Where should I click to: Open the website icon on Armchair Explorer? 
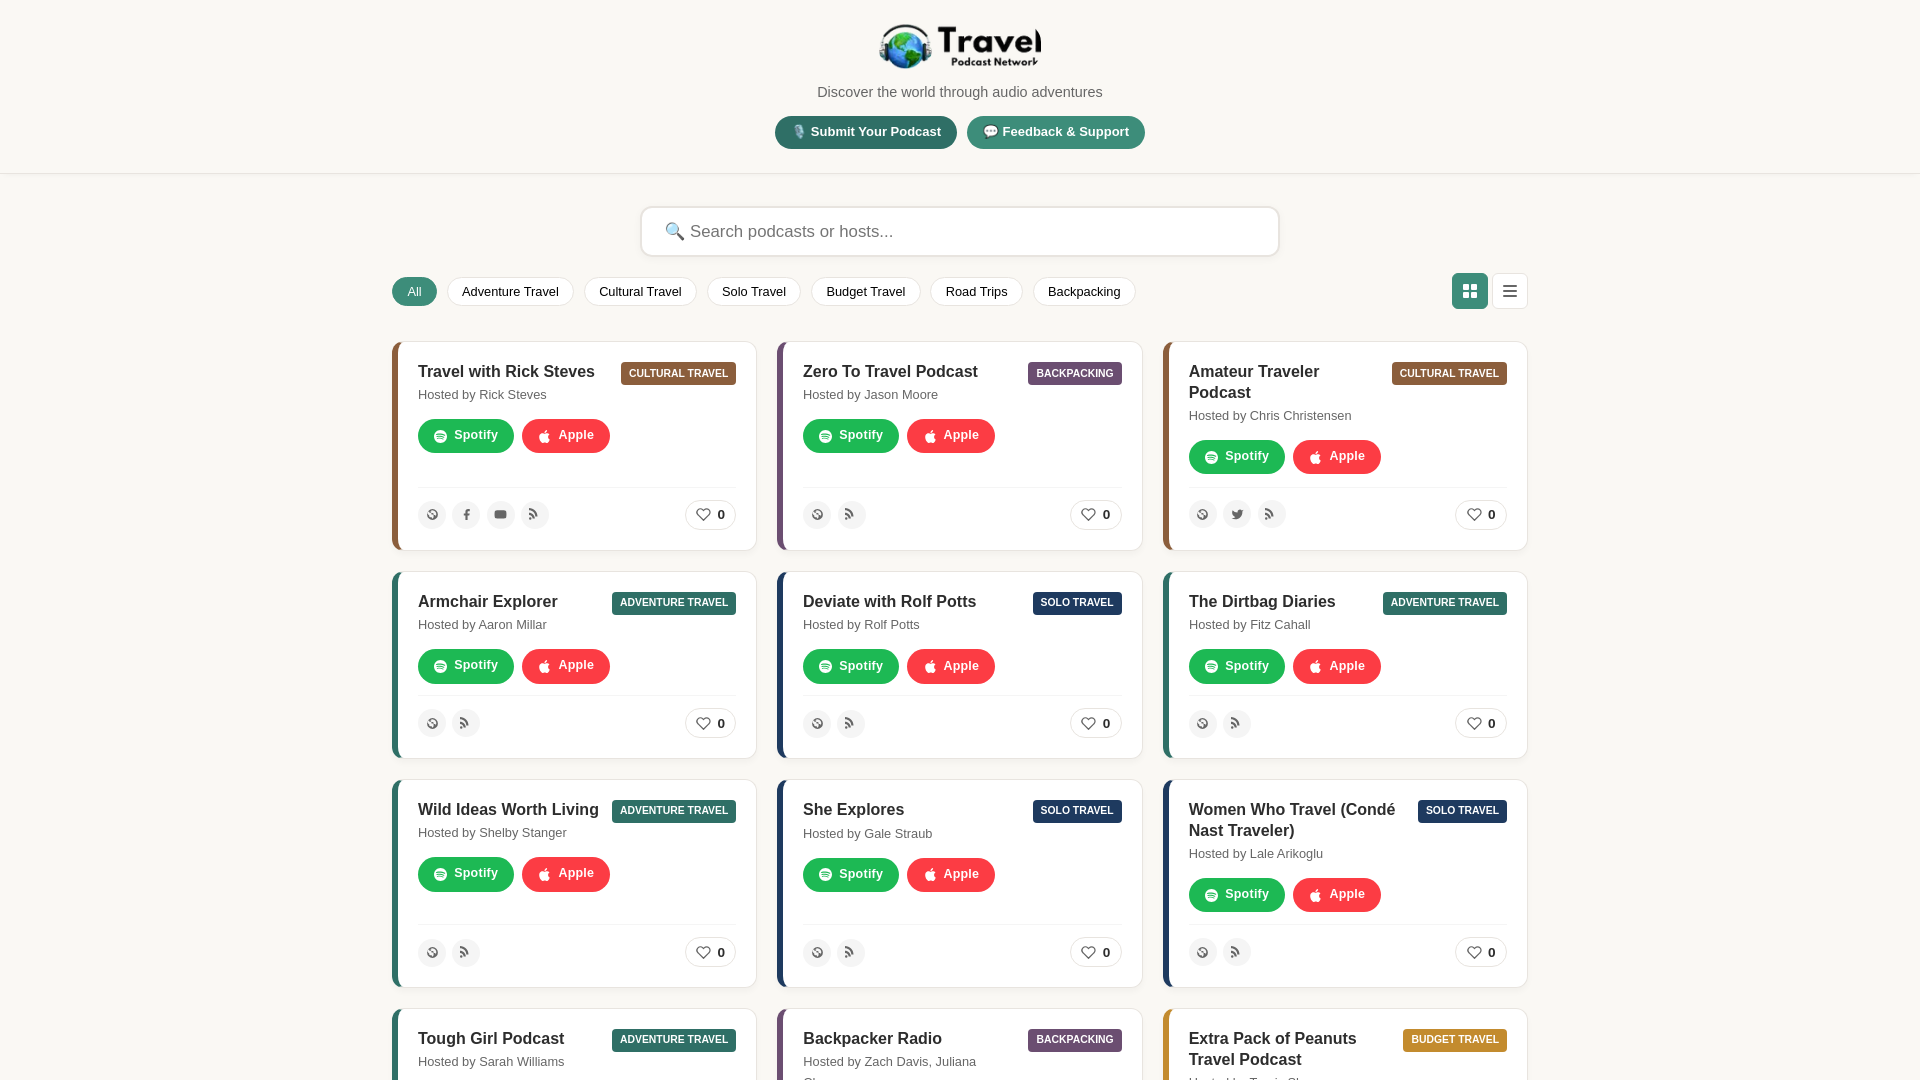432,723
